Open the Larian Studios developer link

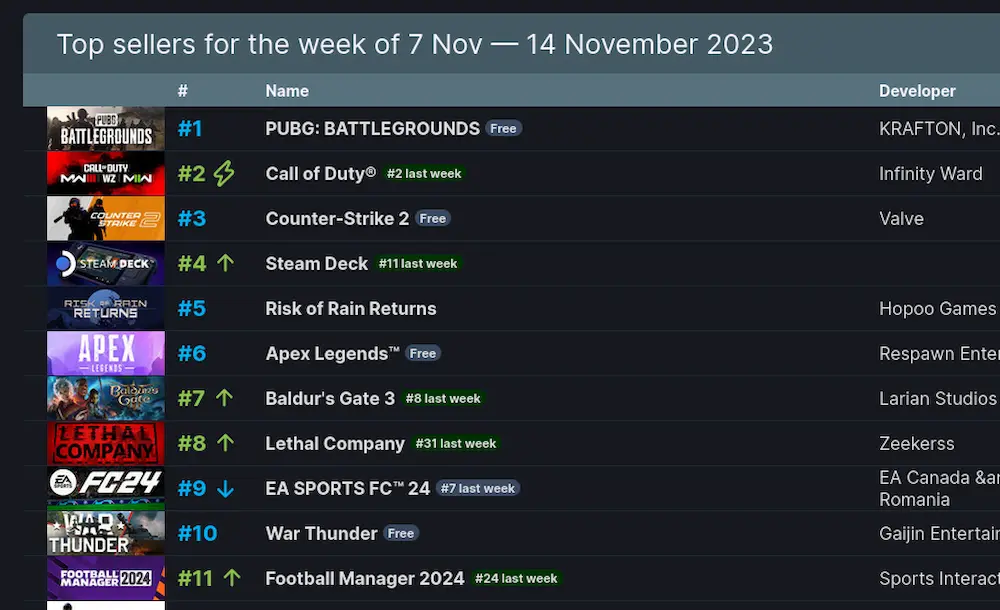pos(937,399)
